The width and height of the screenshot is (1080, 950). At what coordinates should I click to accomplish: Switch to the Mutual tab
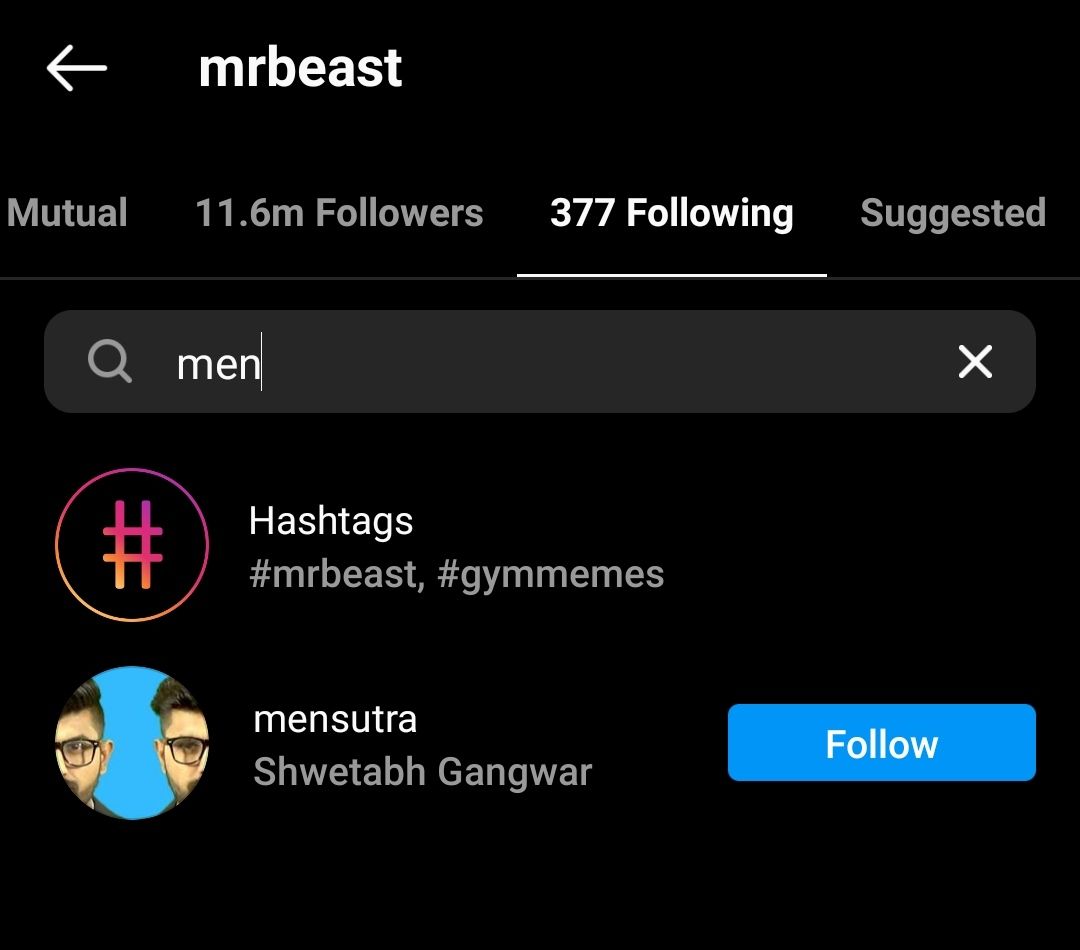tap(67, 213)
